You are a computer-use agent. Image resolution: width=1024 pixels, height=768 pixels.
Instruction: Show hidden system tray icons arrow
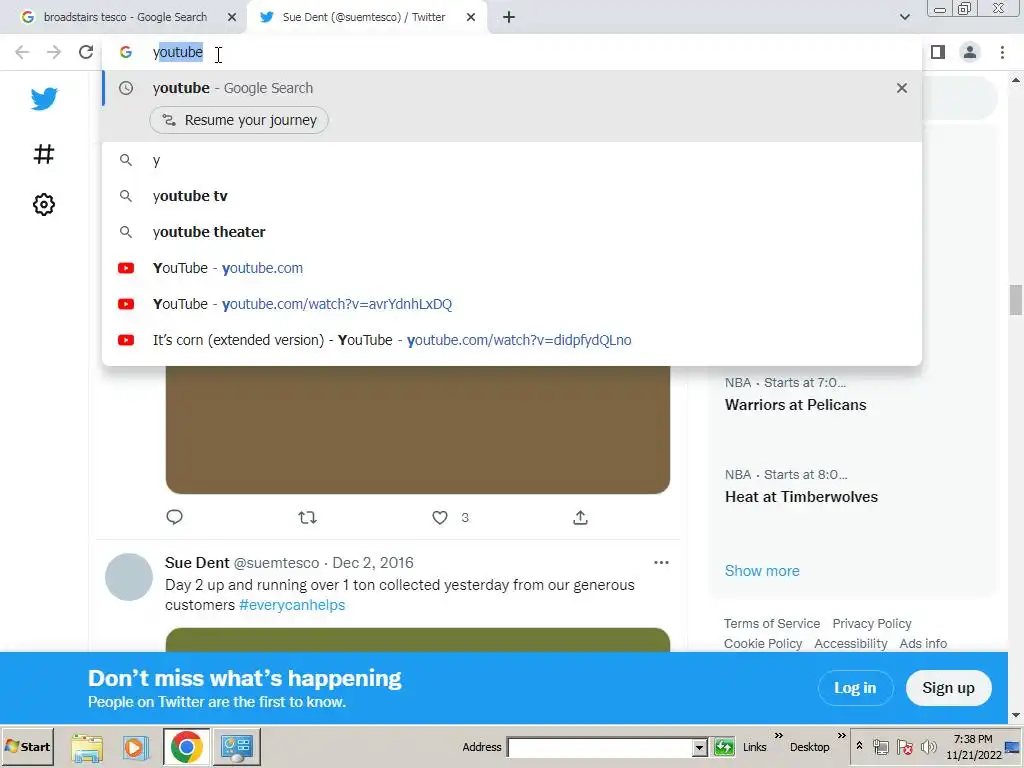pos(859,746)
